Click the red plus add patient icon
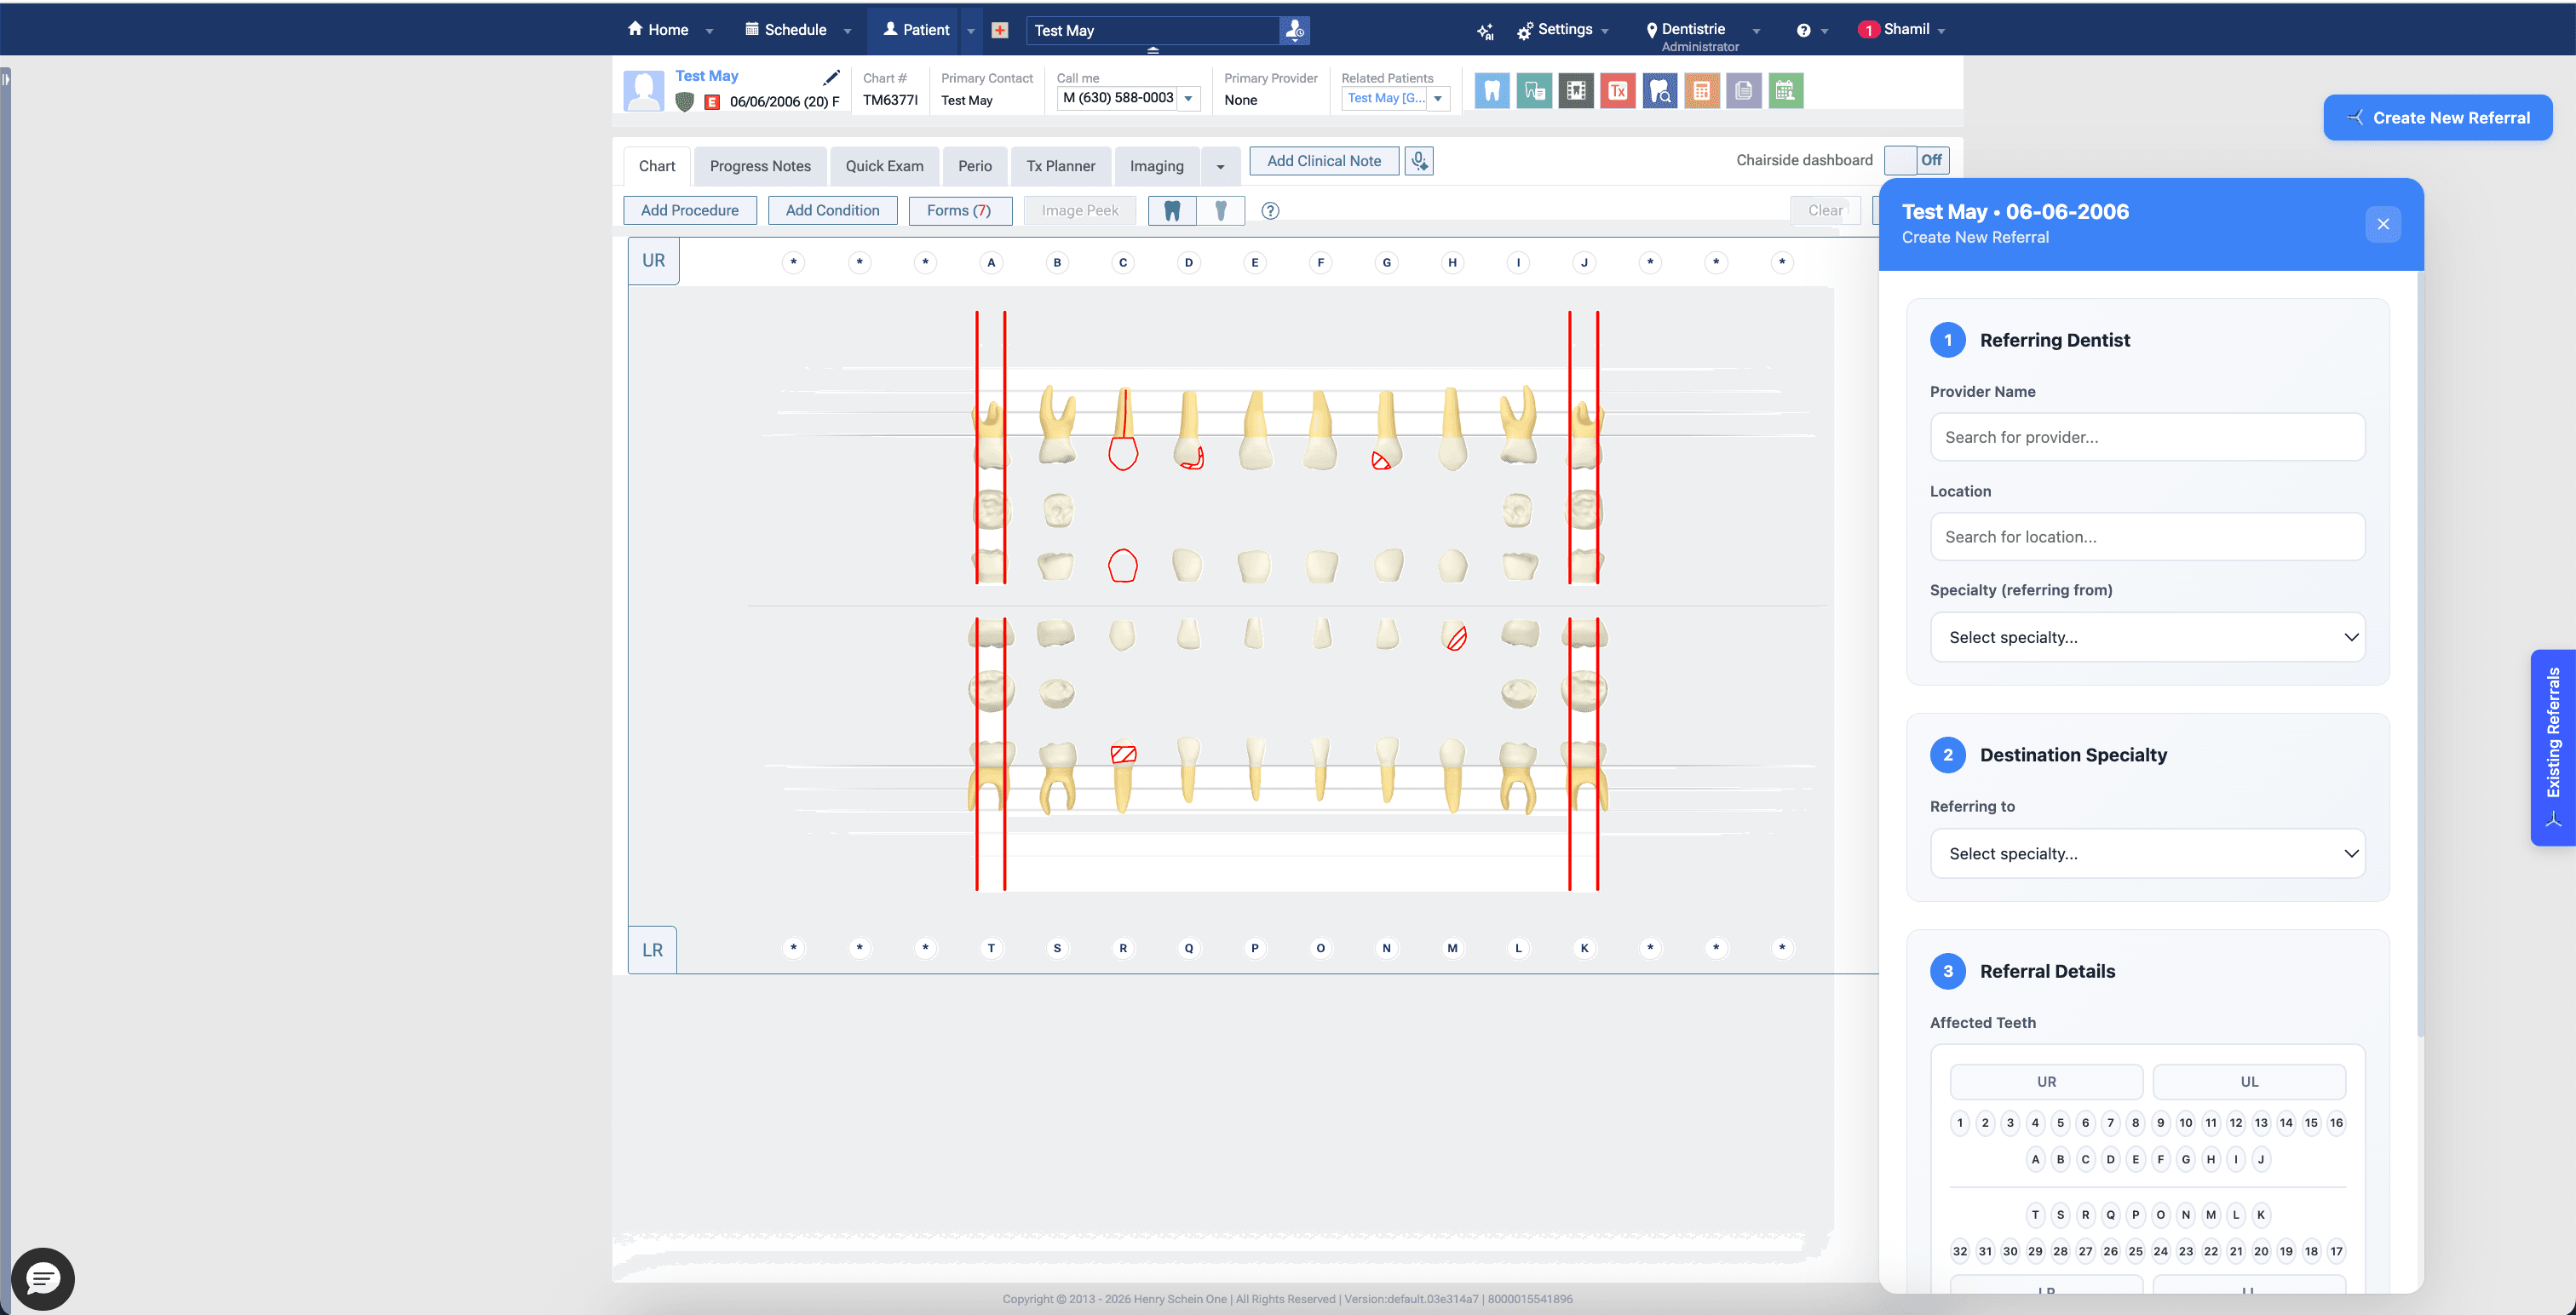2576x1315 pixels. [999, 30]
